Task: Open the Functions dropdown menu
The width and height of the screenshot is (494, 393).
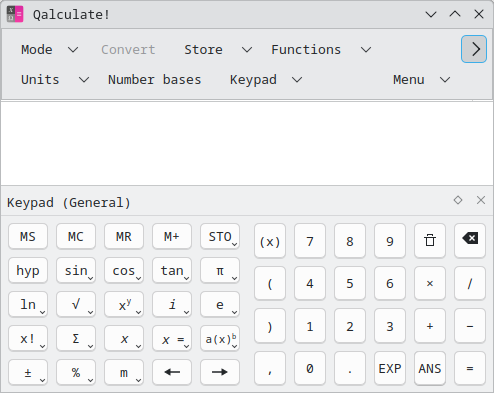Action: [x=321, y=50]
